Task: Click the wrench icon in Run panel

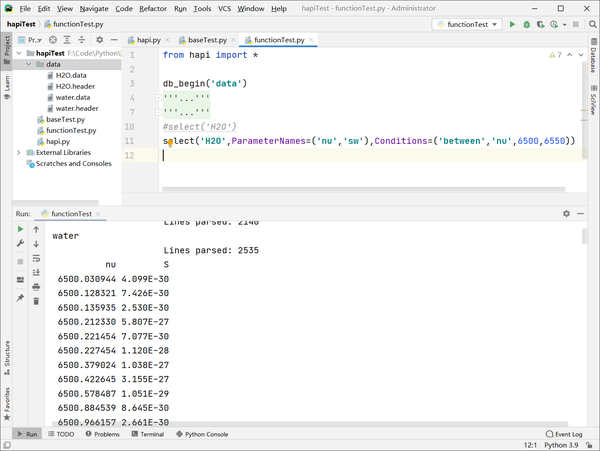Action: (x=20, y=243)
